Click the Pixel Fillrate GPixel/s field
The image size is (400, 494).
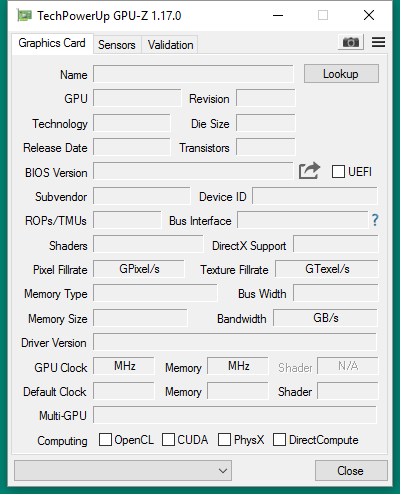click(139, 269)
